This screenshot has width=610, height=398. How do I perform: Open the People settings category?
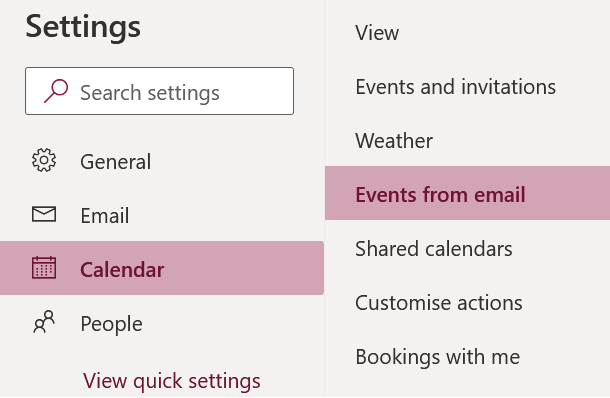pos(111,324)
